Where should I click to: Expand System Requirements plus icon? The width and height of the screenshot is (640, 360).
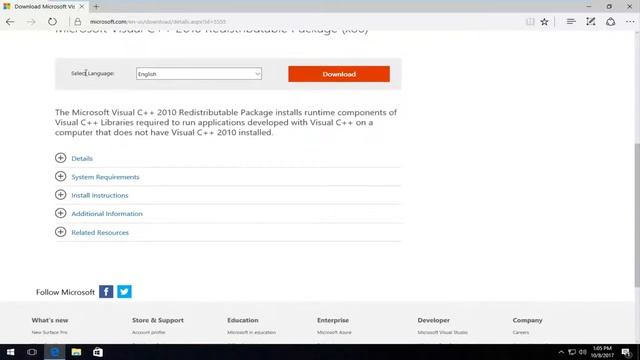pyautogui.click(x=60, y=176)
